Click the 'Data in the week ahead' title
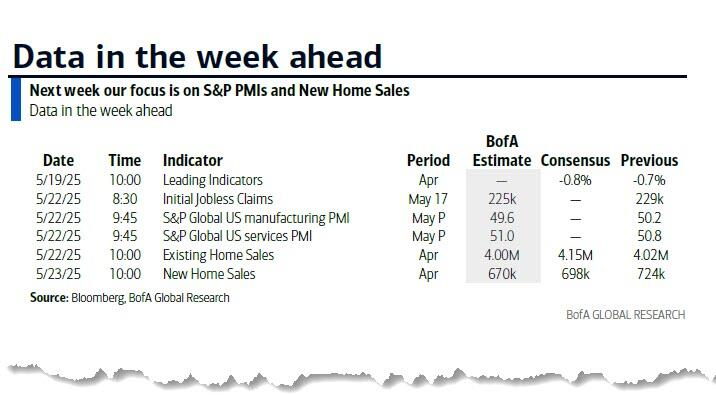 coord(197,57)
